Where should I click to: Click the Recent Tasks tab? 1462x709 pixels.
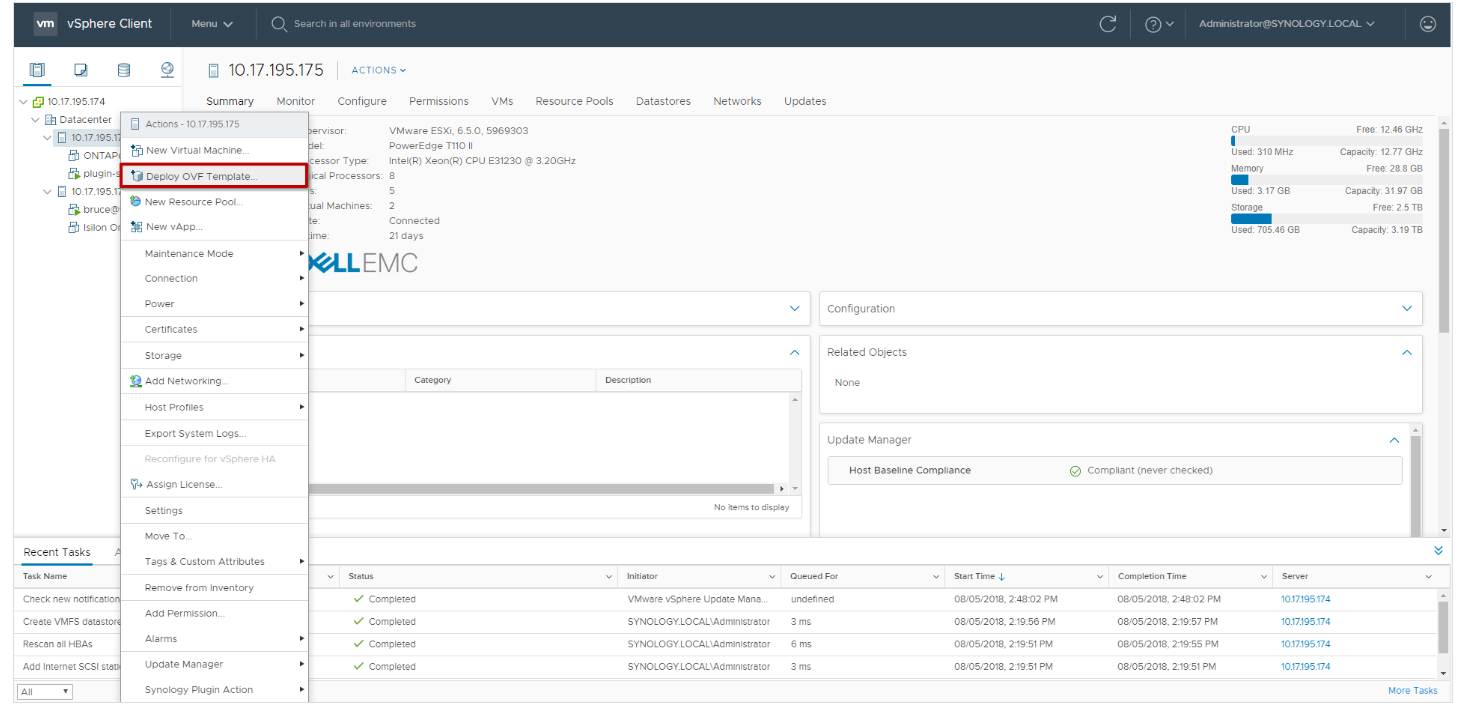pos(57,552)
